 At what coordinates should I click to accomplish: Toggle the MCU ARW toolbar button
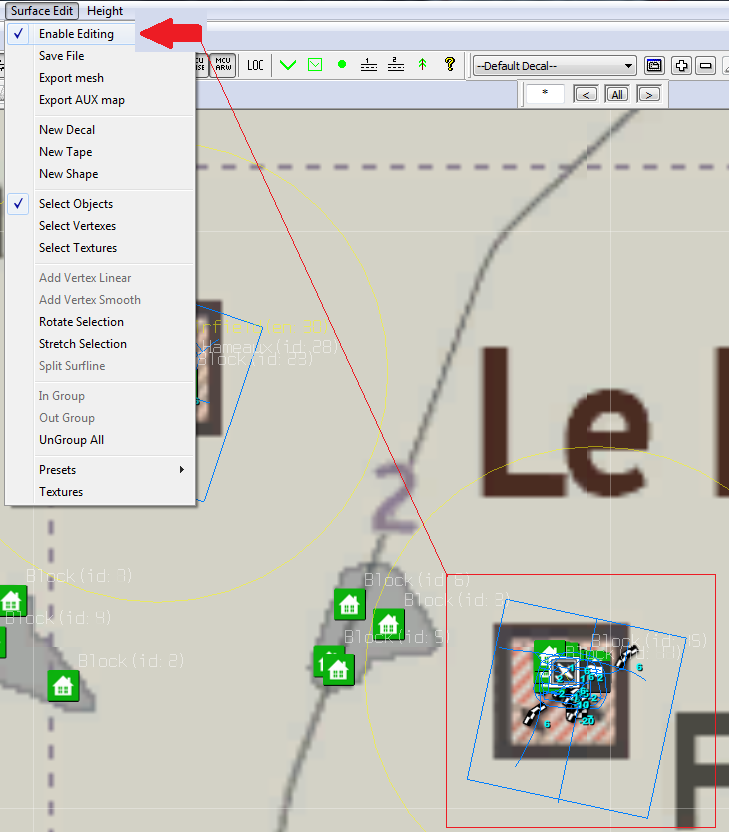click(x=223, y=65)
